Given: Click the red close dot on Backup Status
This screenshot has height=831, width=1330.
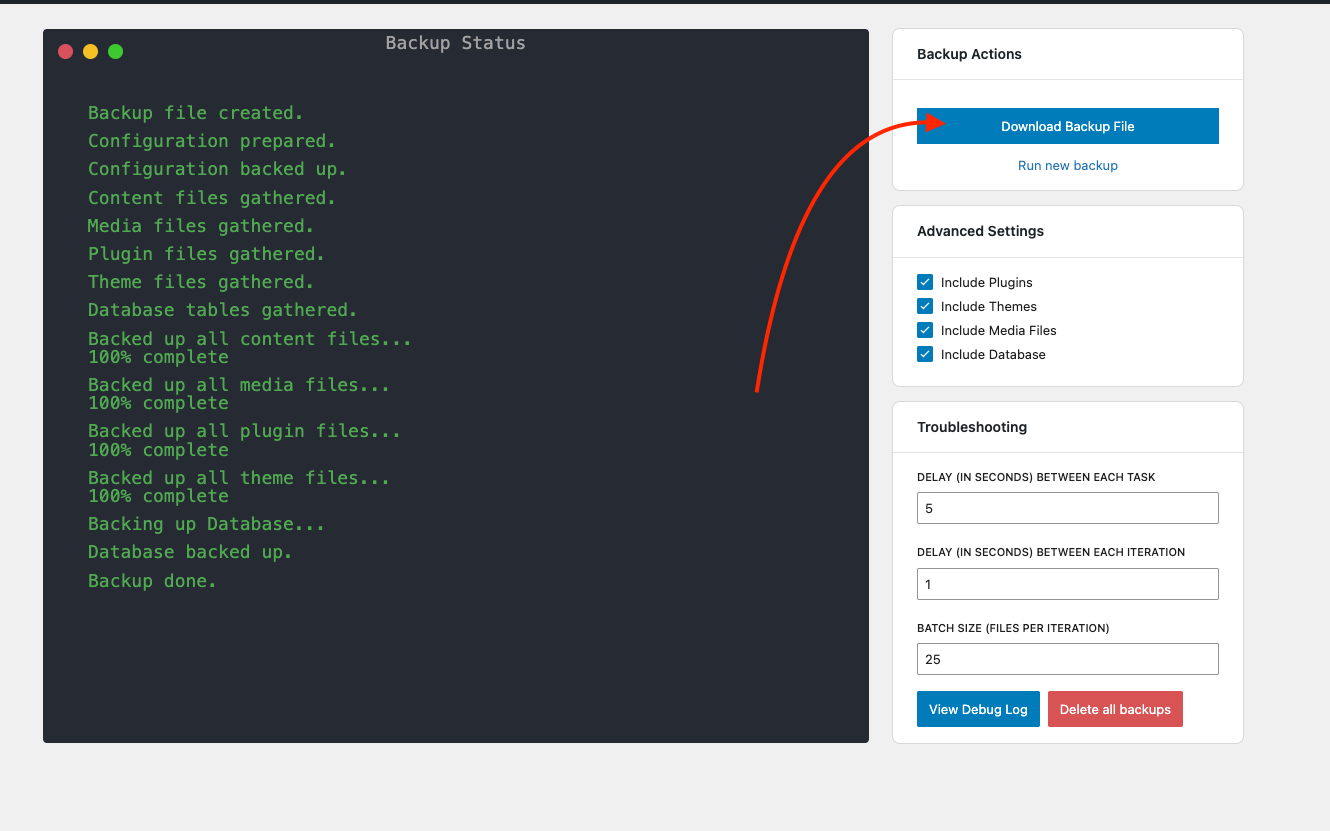Looking at the screenshot, I should pyautogui.click(x=66, y=51).
